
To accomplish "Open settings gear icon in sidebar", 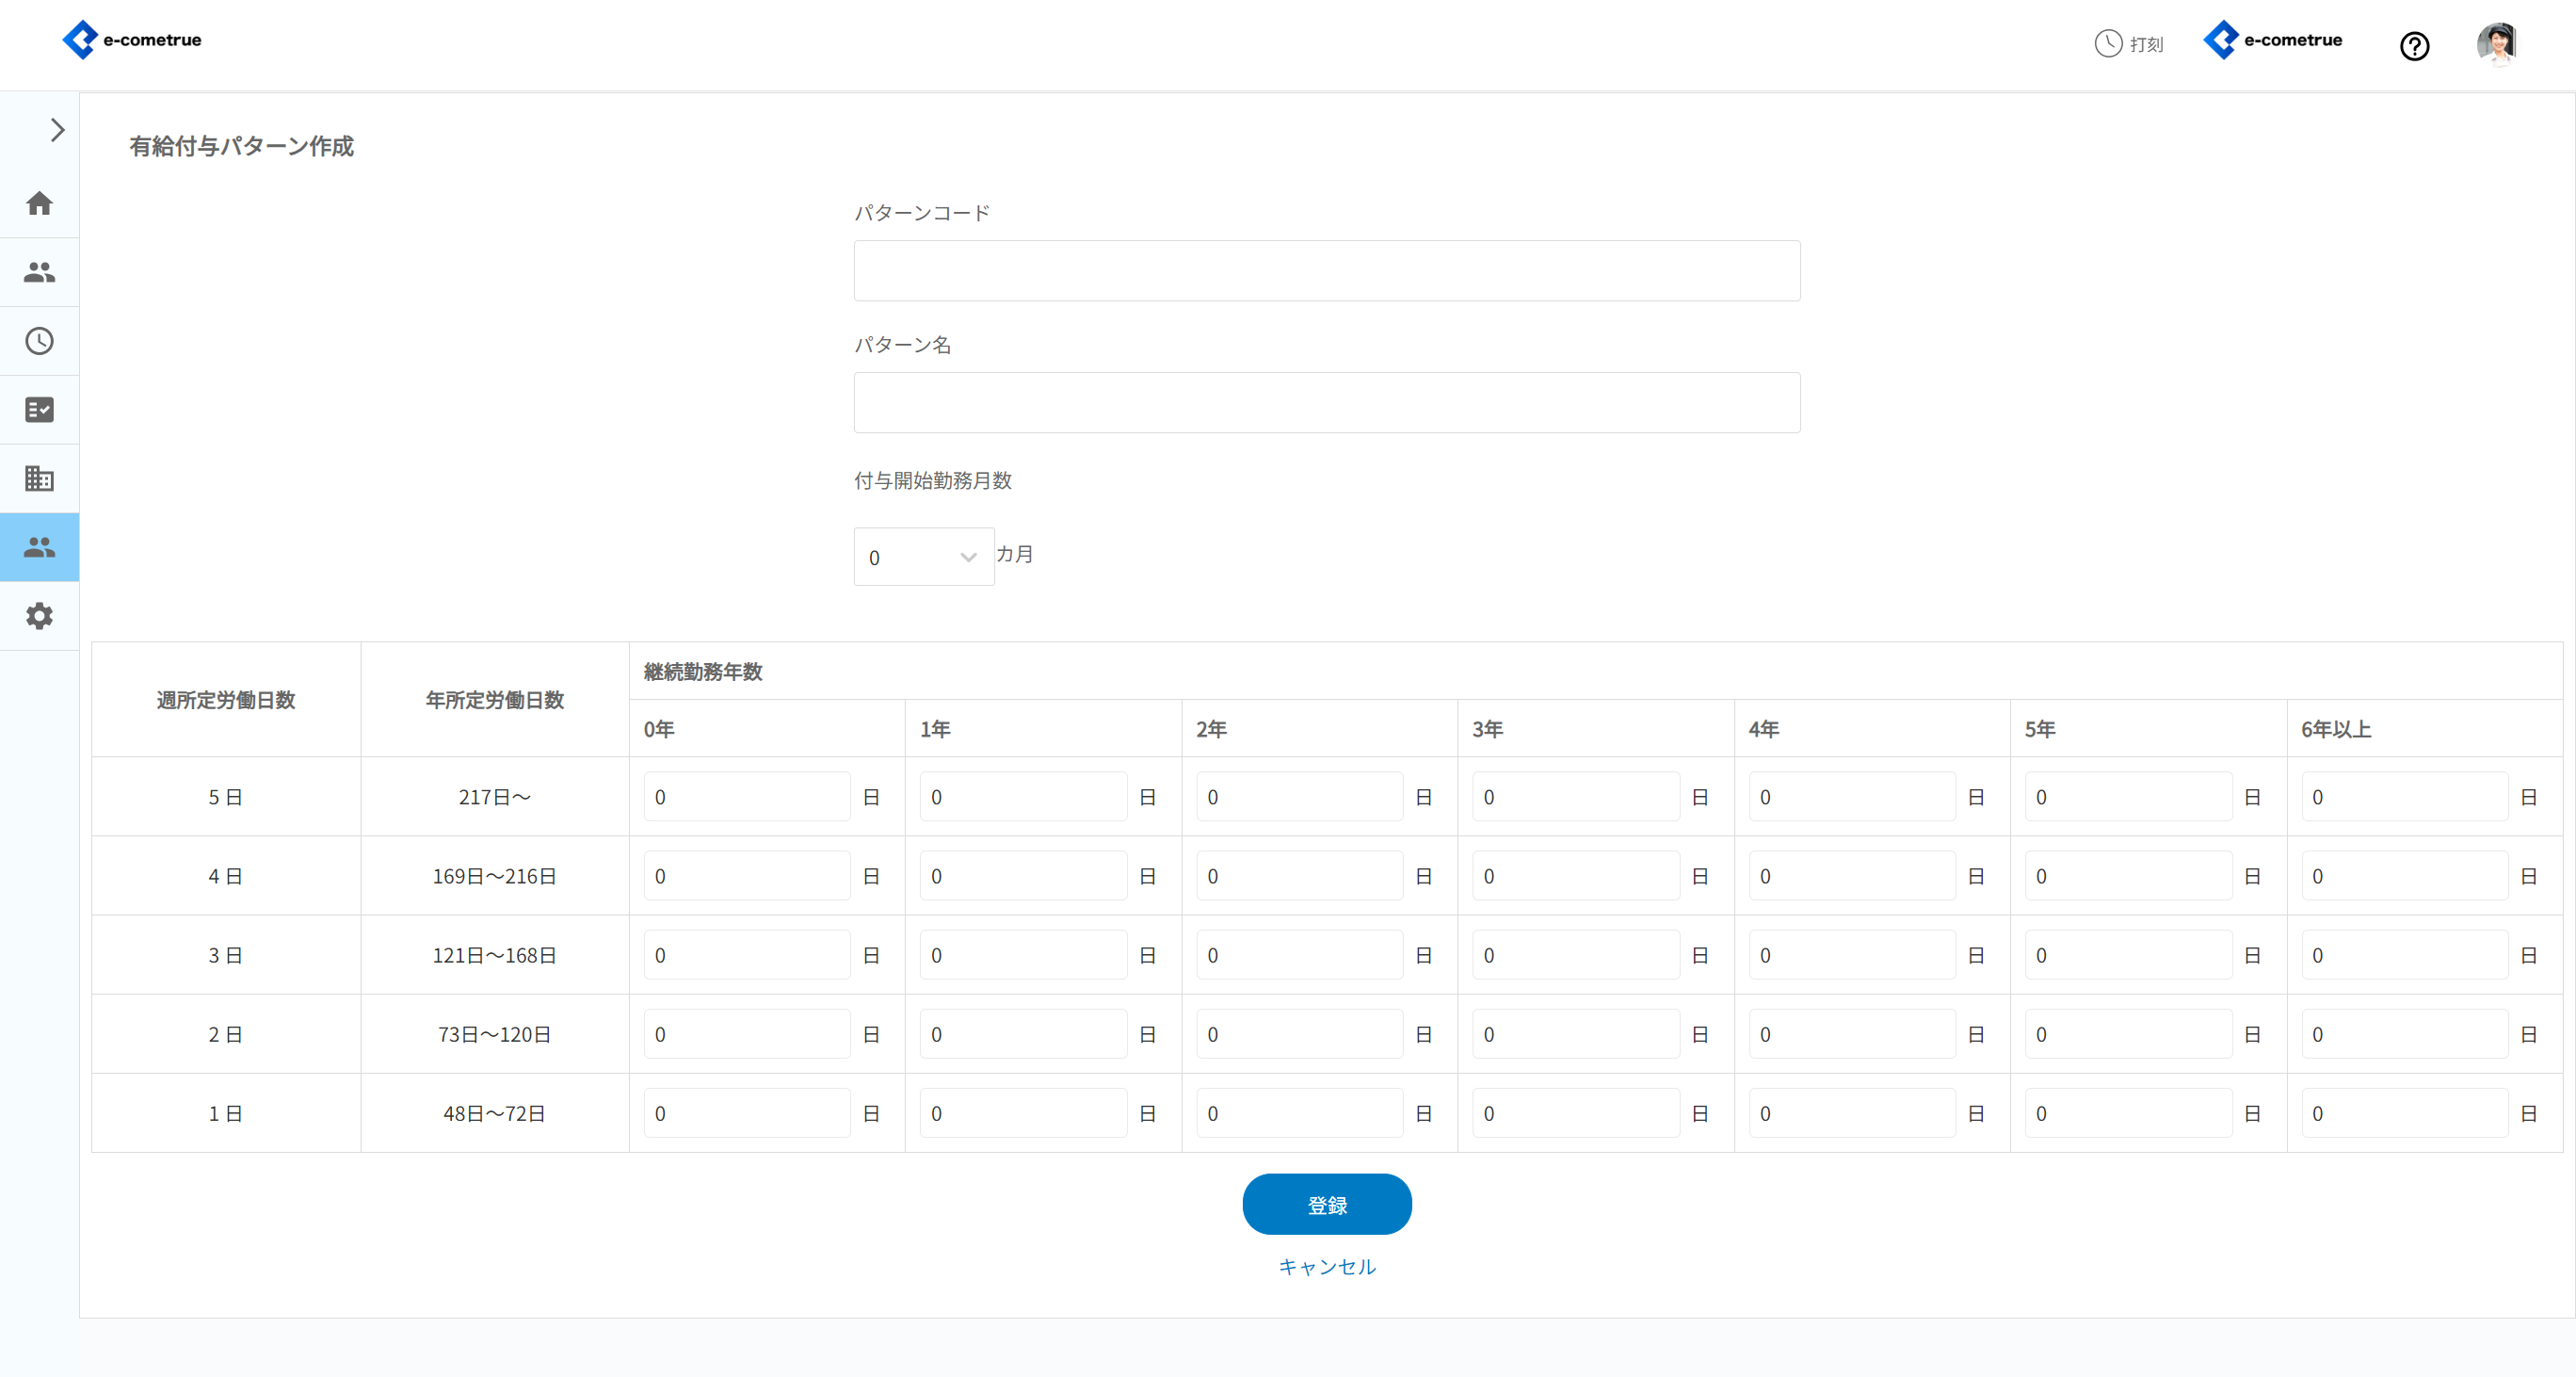I will coord(39,616).
